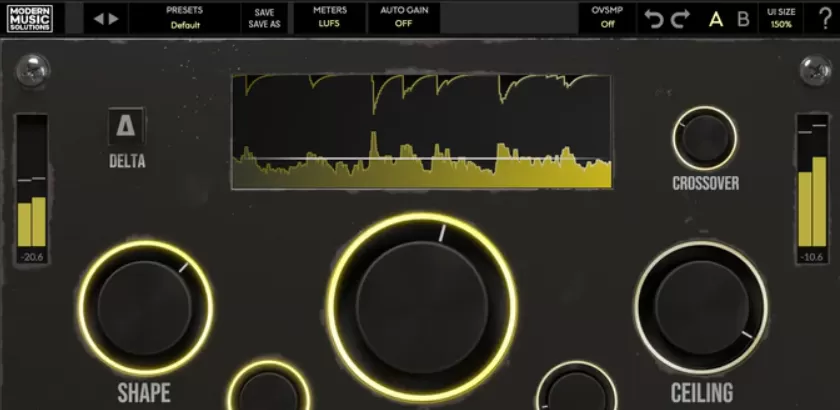This screenshot has width=840, height=410.
Task: Open the OVSMP oversampling menu
Action: click(x=607, y=17)
